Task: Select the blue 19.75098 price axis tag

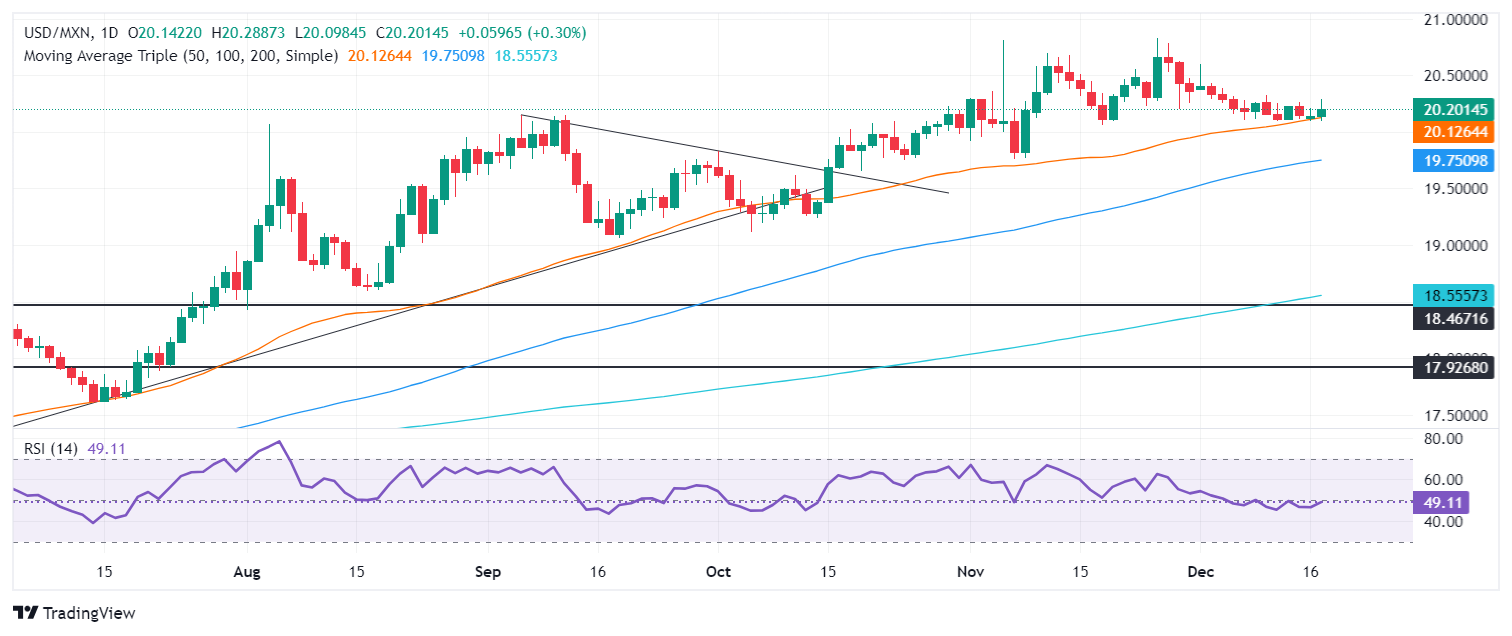Action: tap(1455, 160)
